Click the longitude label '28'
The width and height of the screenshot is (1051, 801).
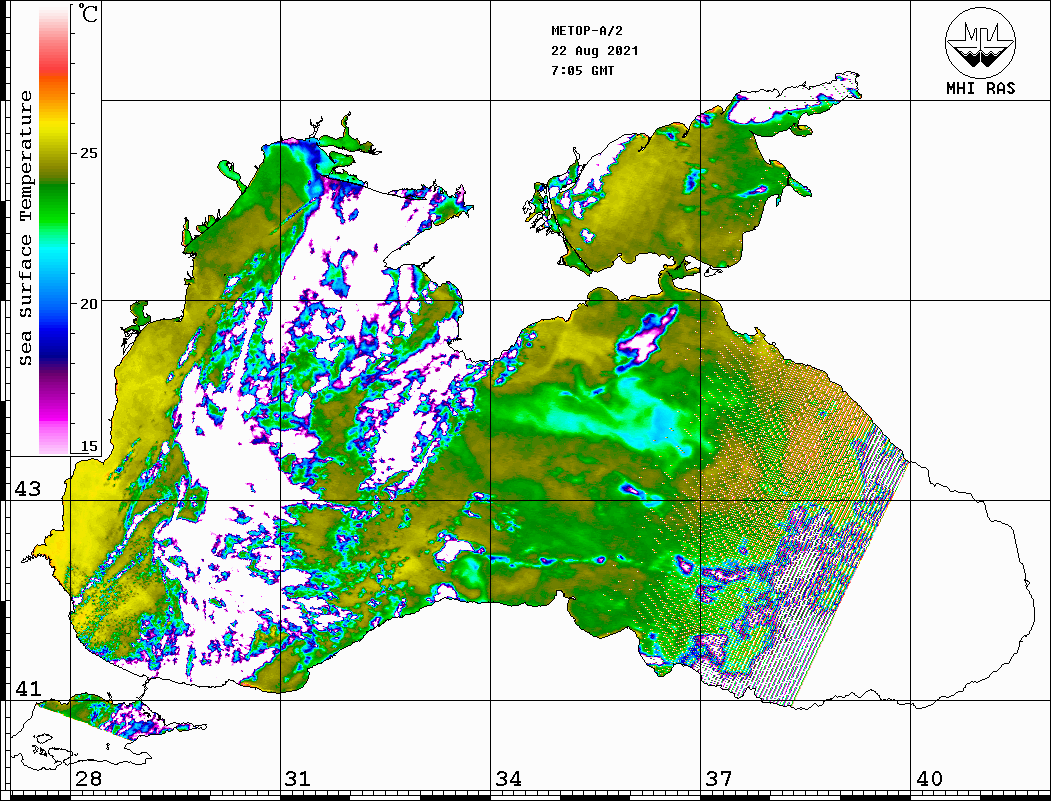pyautogui.click(x=88, y=778)
